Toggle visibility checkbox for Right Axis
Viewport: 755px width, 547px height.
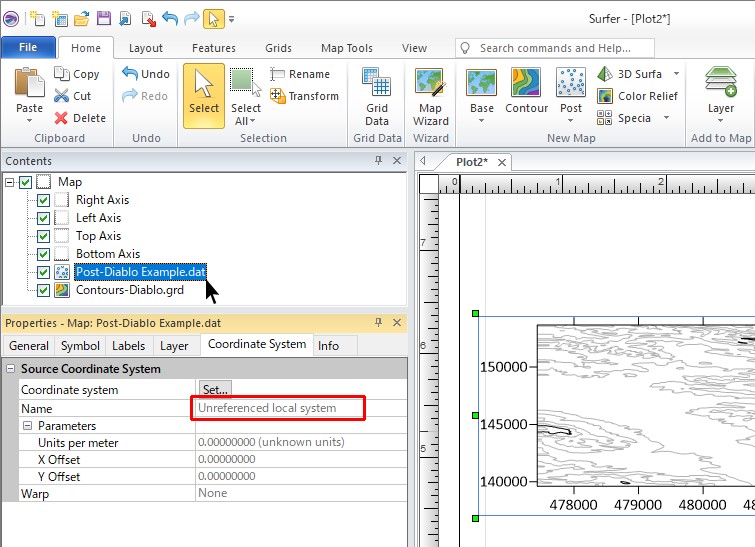[x=43, y=200]
